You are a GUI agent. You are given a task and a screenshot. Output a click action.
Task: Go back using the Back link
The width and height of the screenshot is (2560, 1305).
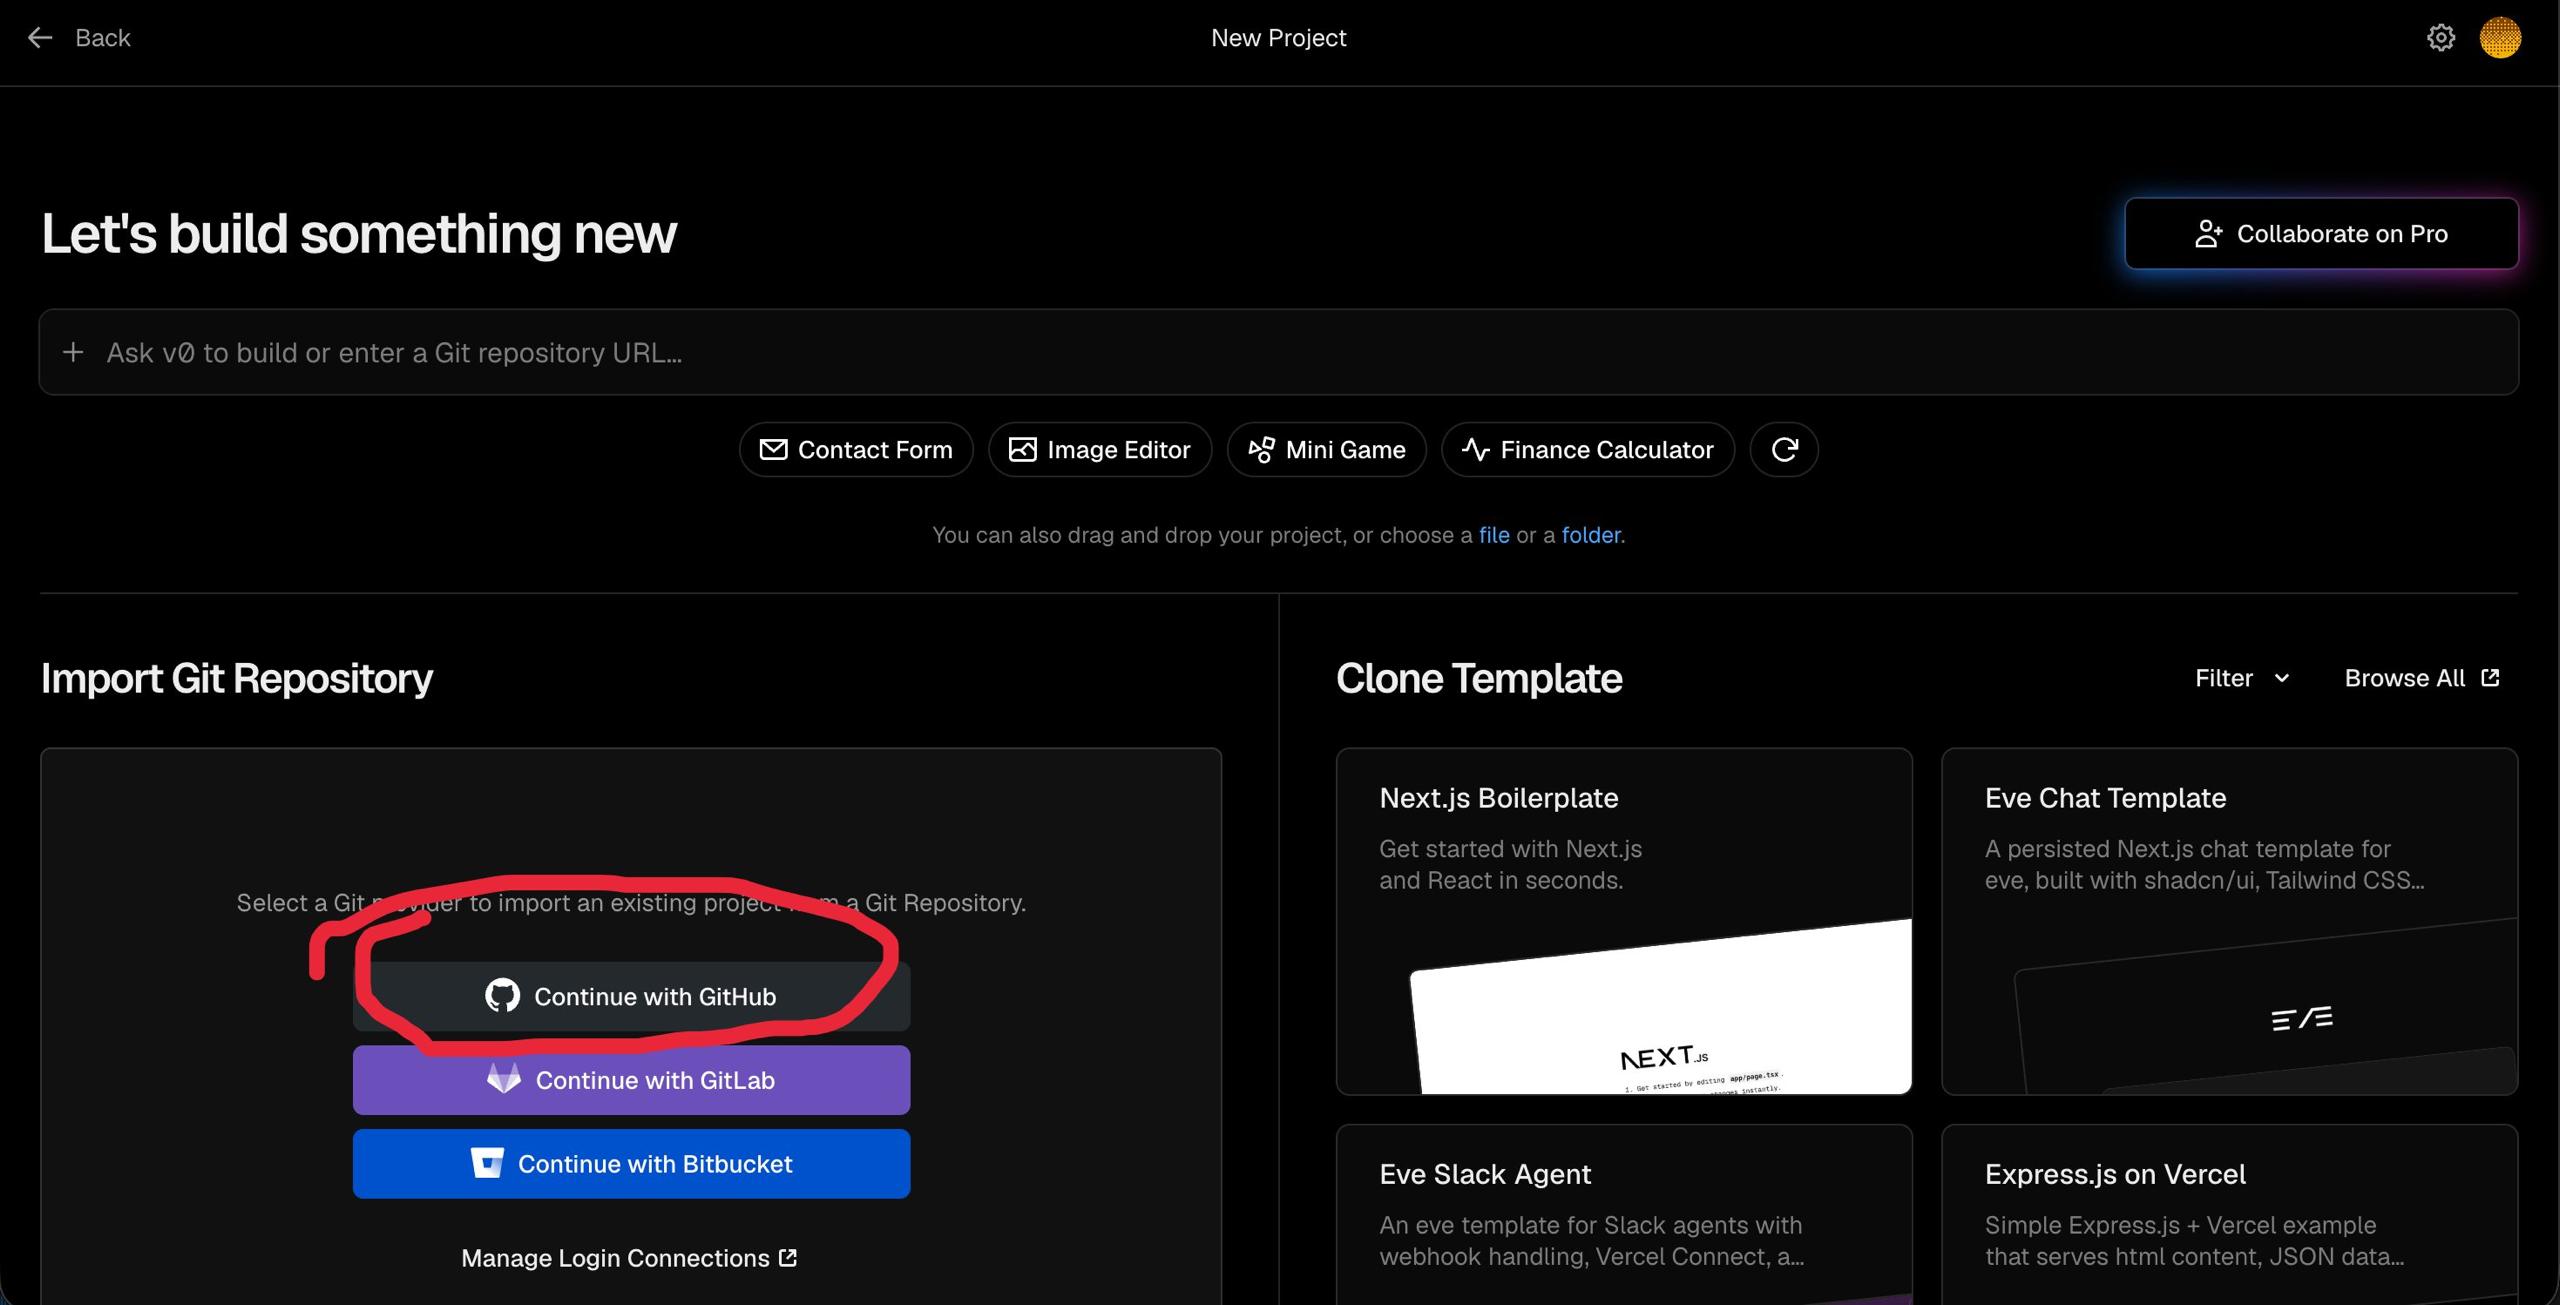point(102,38)
